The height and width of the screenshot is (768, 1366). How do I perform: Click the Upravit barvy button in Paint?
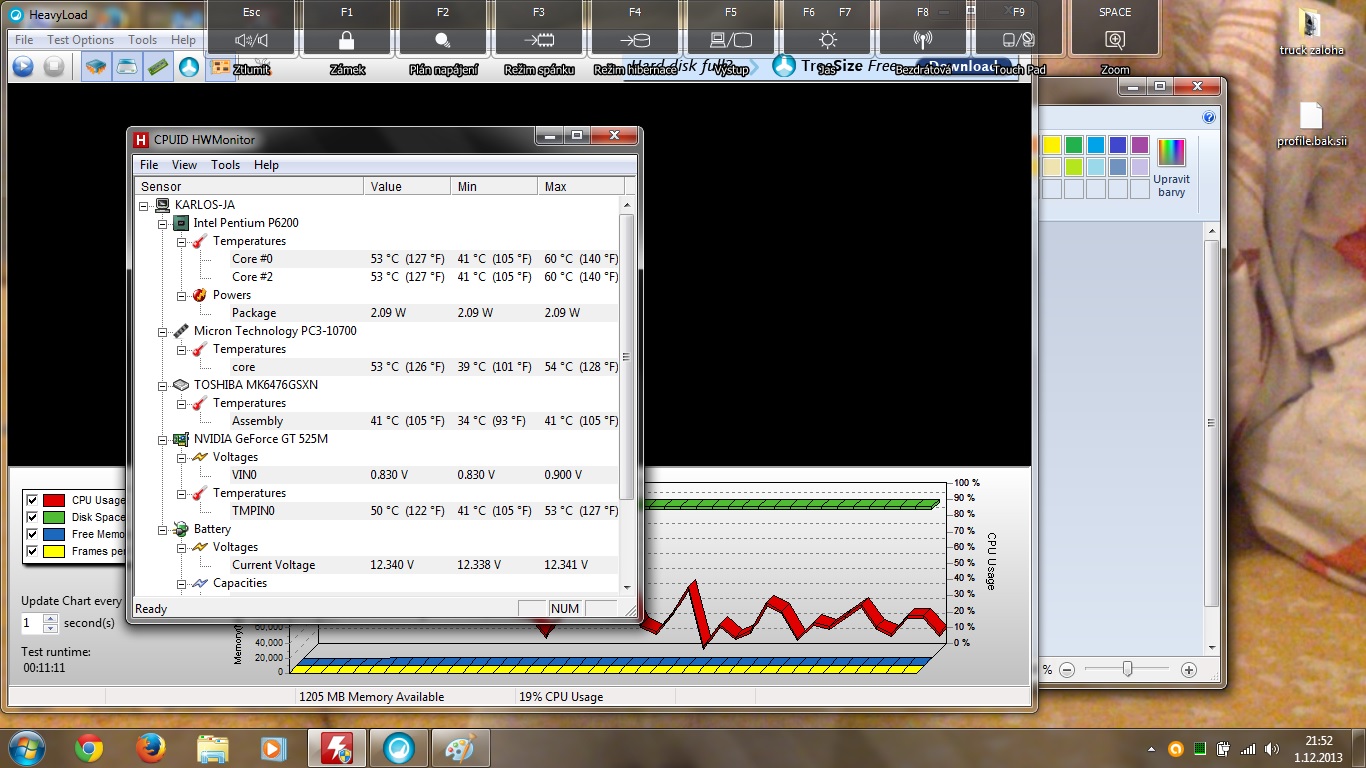[1172, 167]
